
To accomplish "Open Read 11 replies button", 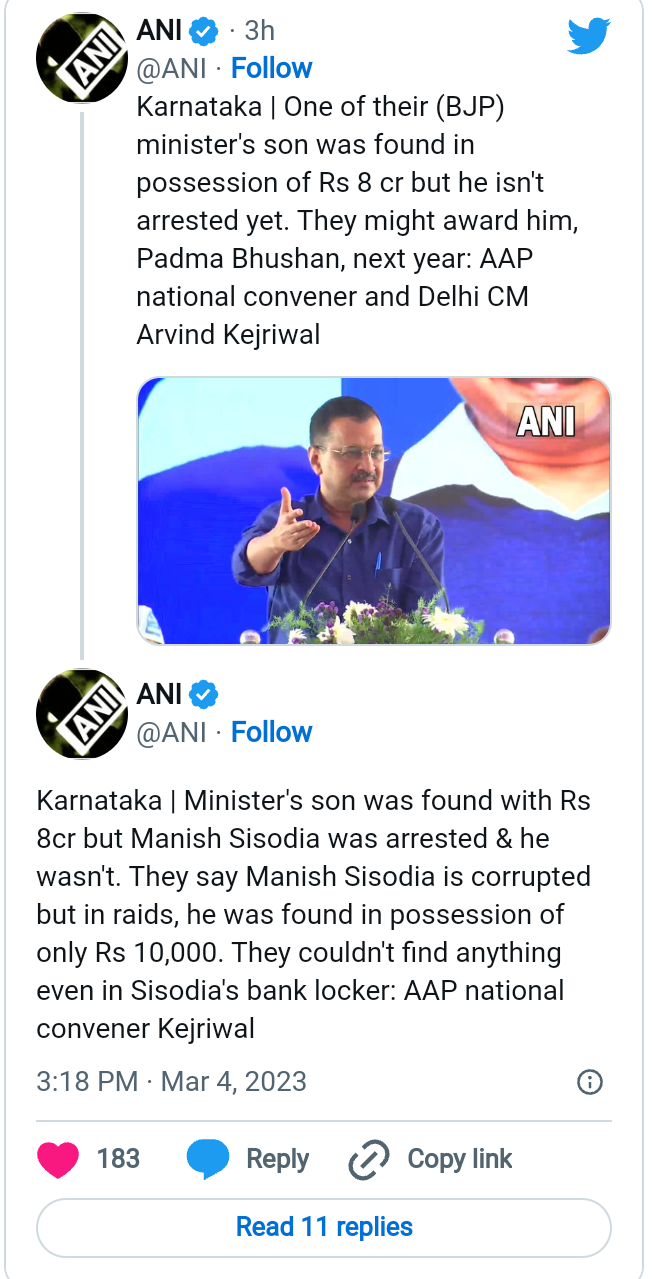I will pyautogui.click(x=324, y=1227).
